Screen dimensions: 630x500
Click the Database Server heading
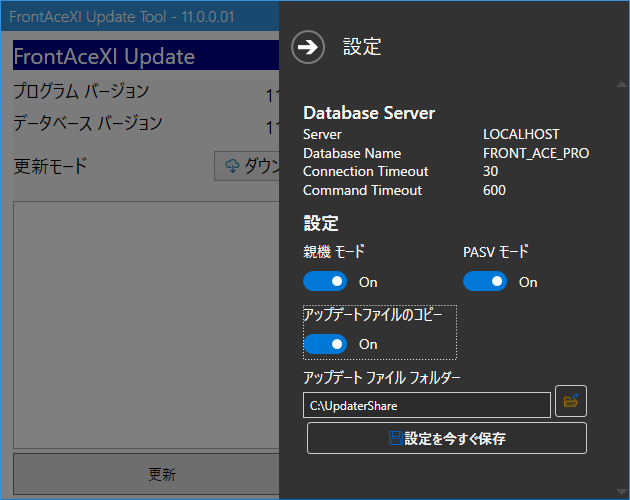pyautogui.click(x=369, y=113)
